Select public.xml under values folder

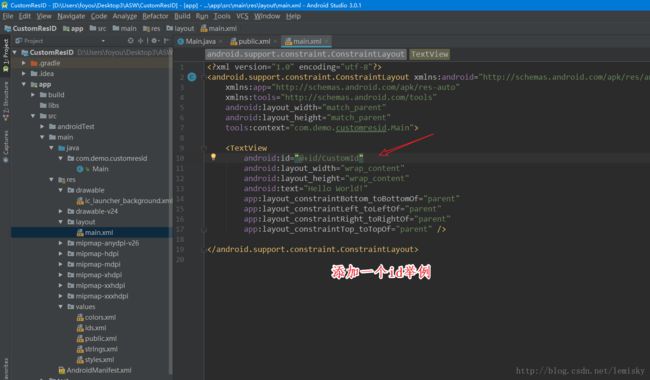(x=97, y=339)
